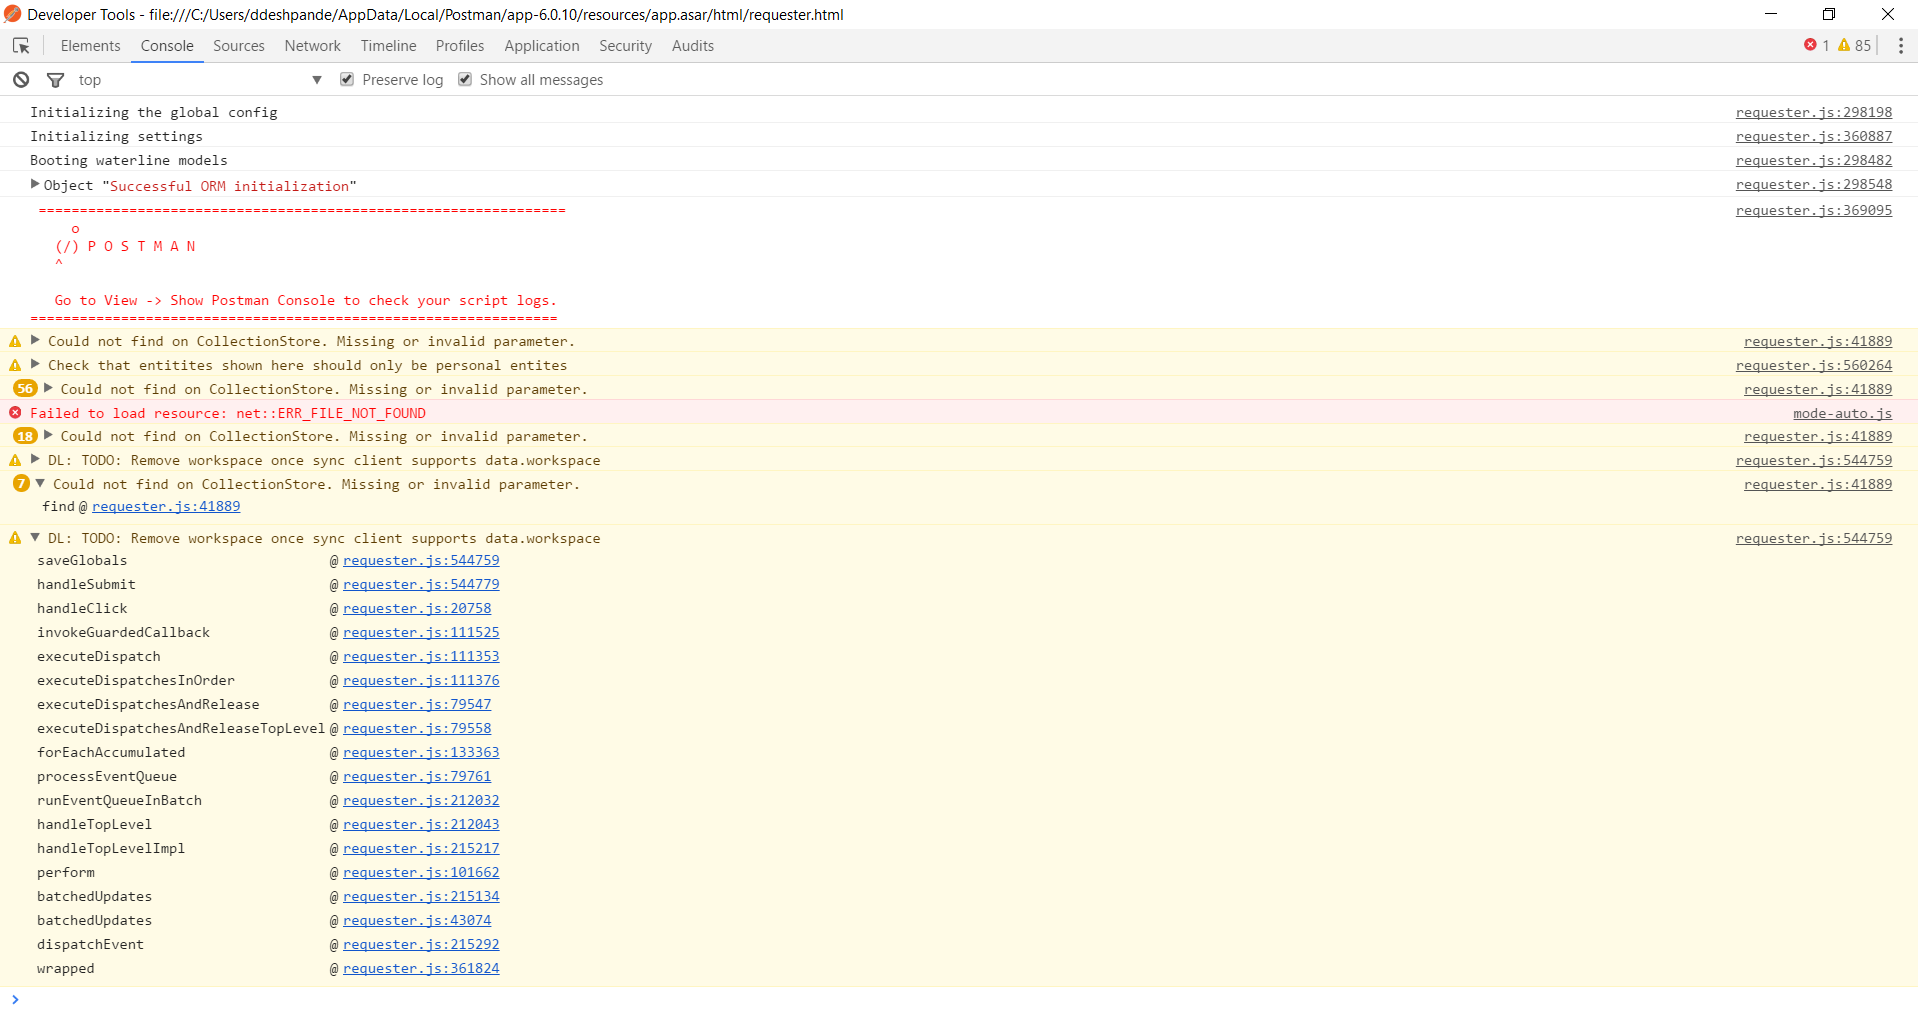Click the console prompt chevron at bottom
This screenshot has width=1918, height=1016.
point(16,998)
